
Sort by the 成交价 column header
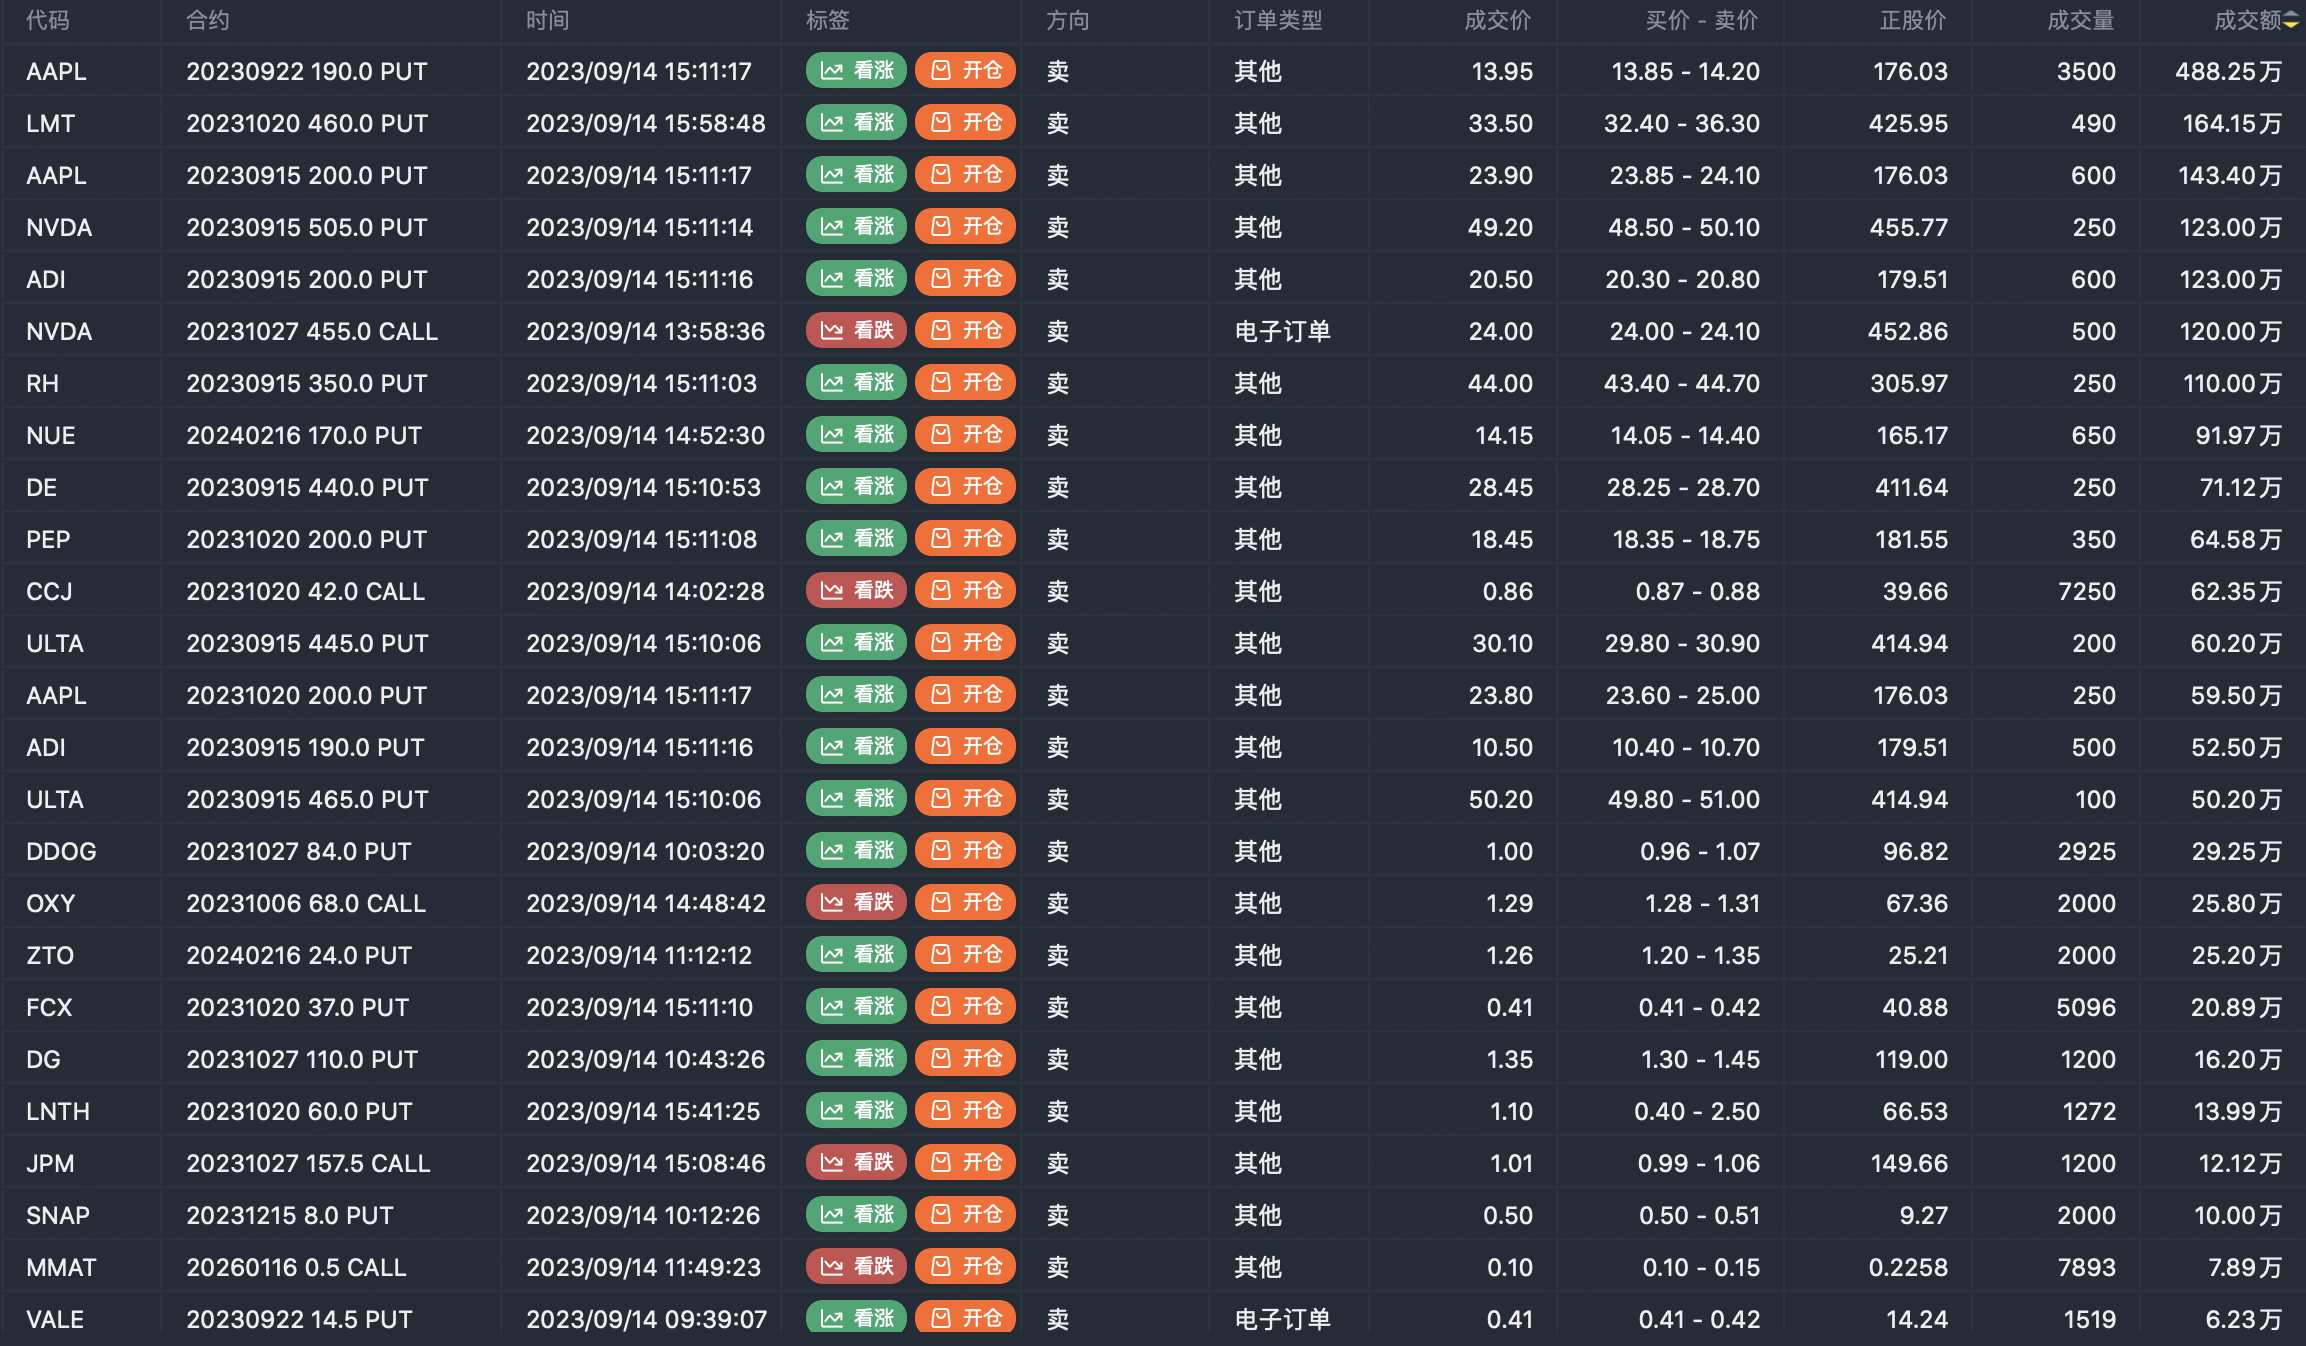(x=1497, y=21)
